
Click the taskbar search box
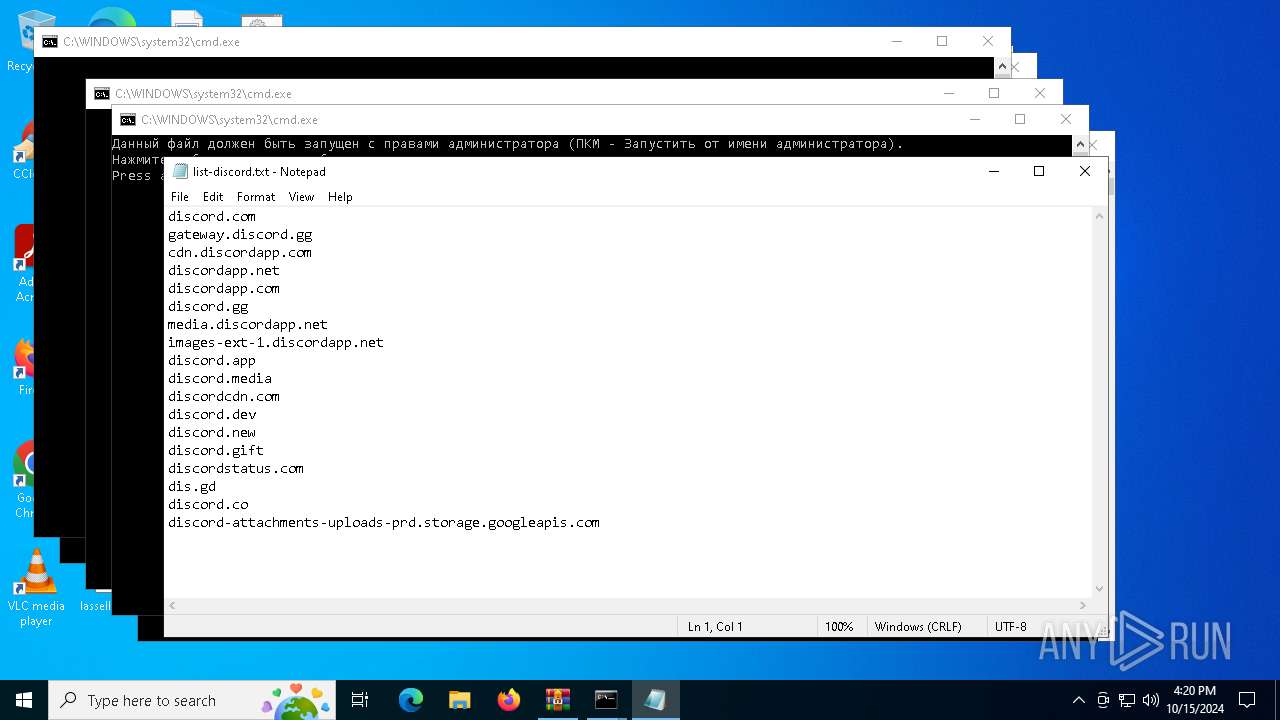[194, 700]
